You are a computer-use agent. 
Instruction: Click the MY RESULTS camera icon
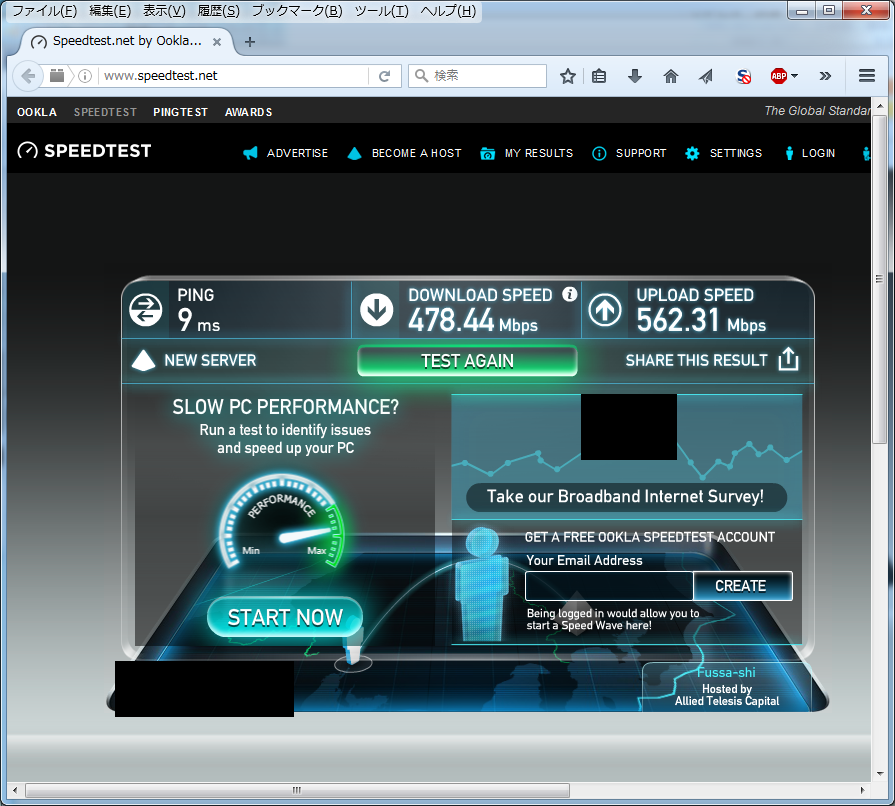point(487,153)
